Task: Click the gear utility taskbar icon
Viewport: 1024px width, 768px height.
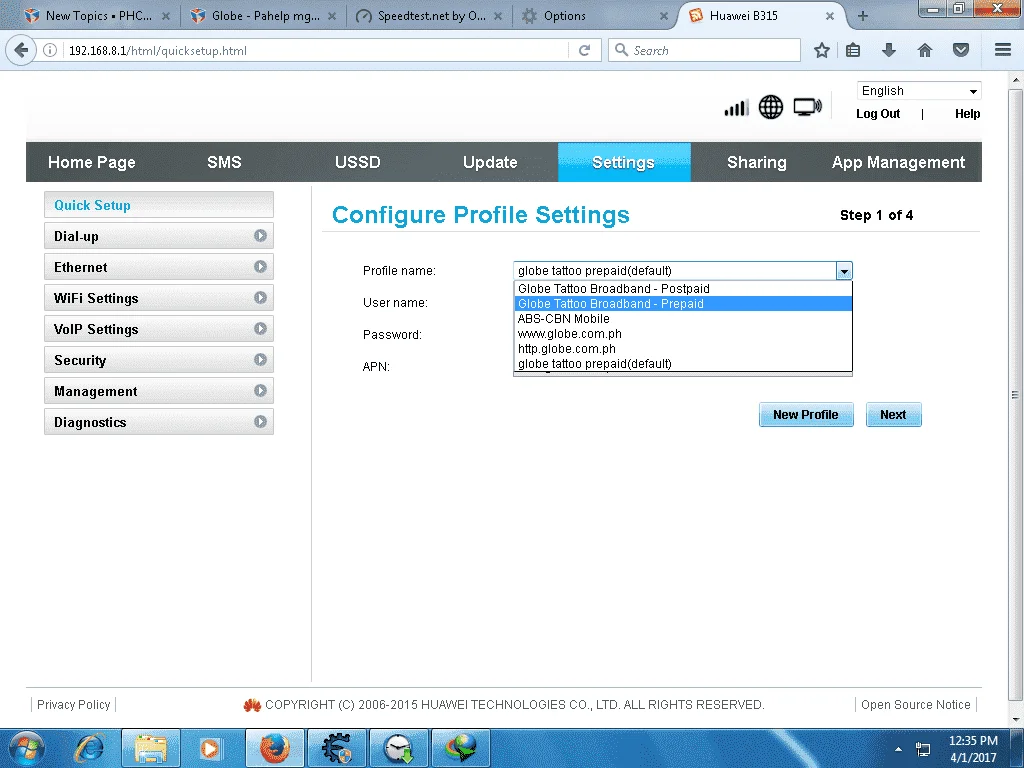Action: pyautogui.click(x=336, y=748)
